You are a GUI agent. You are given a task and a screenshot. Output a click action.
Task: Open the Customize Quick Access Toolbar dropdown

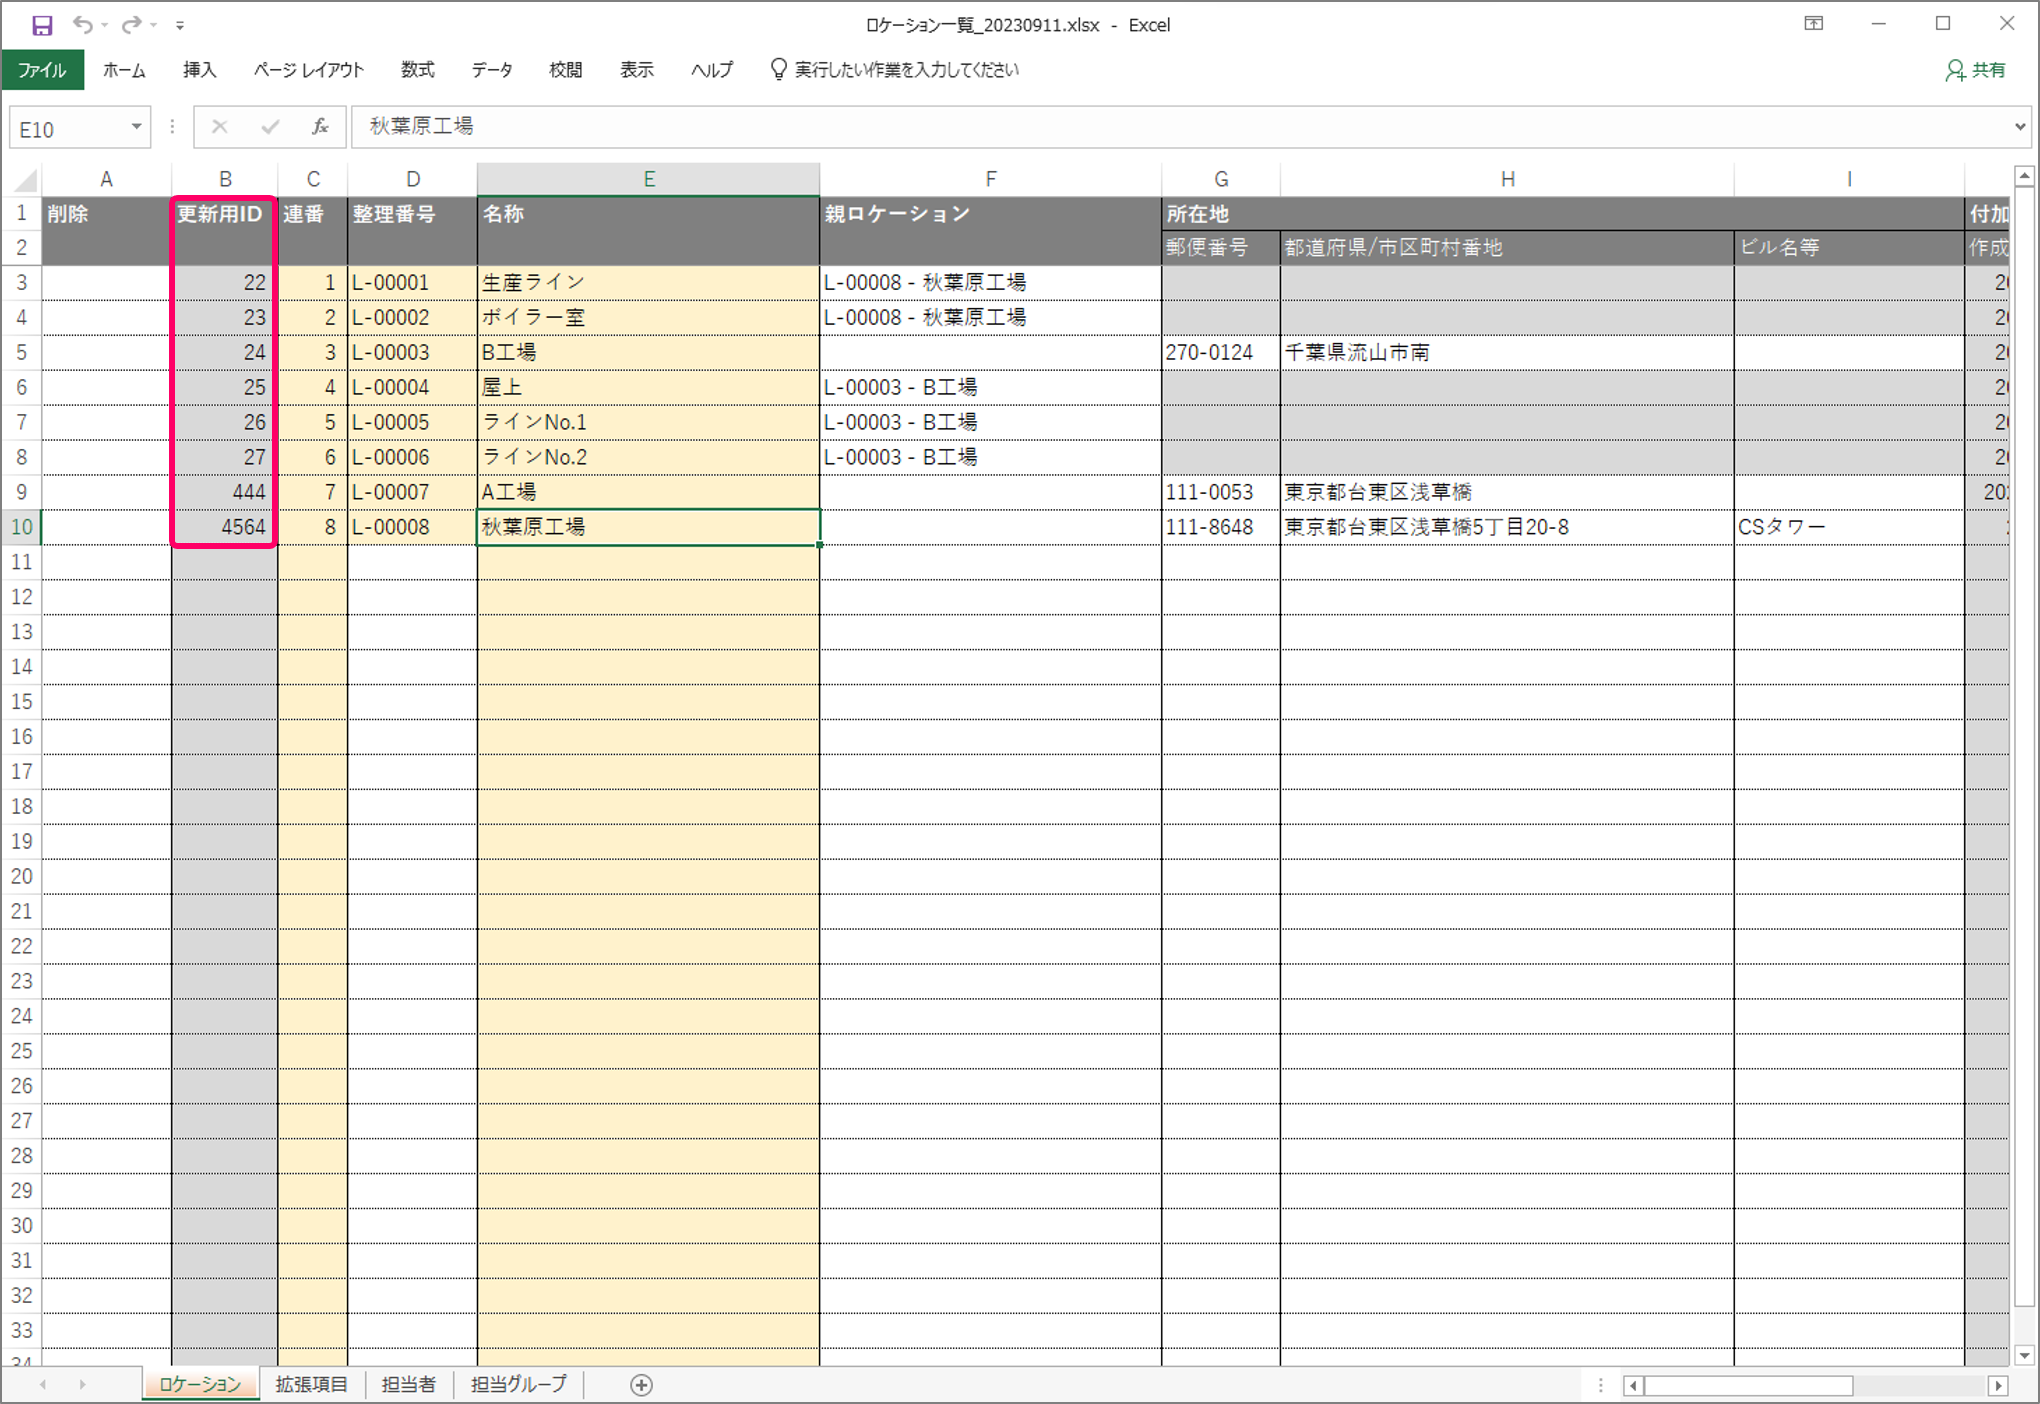tap(180, 25)
